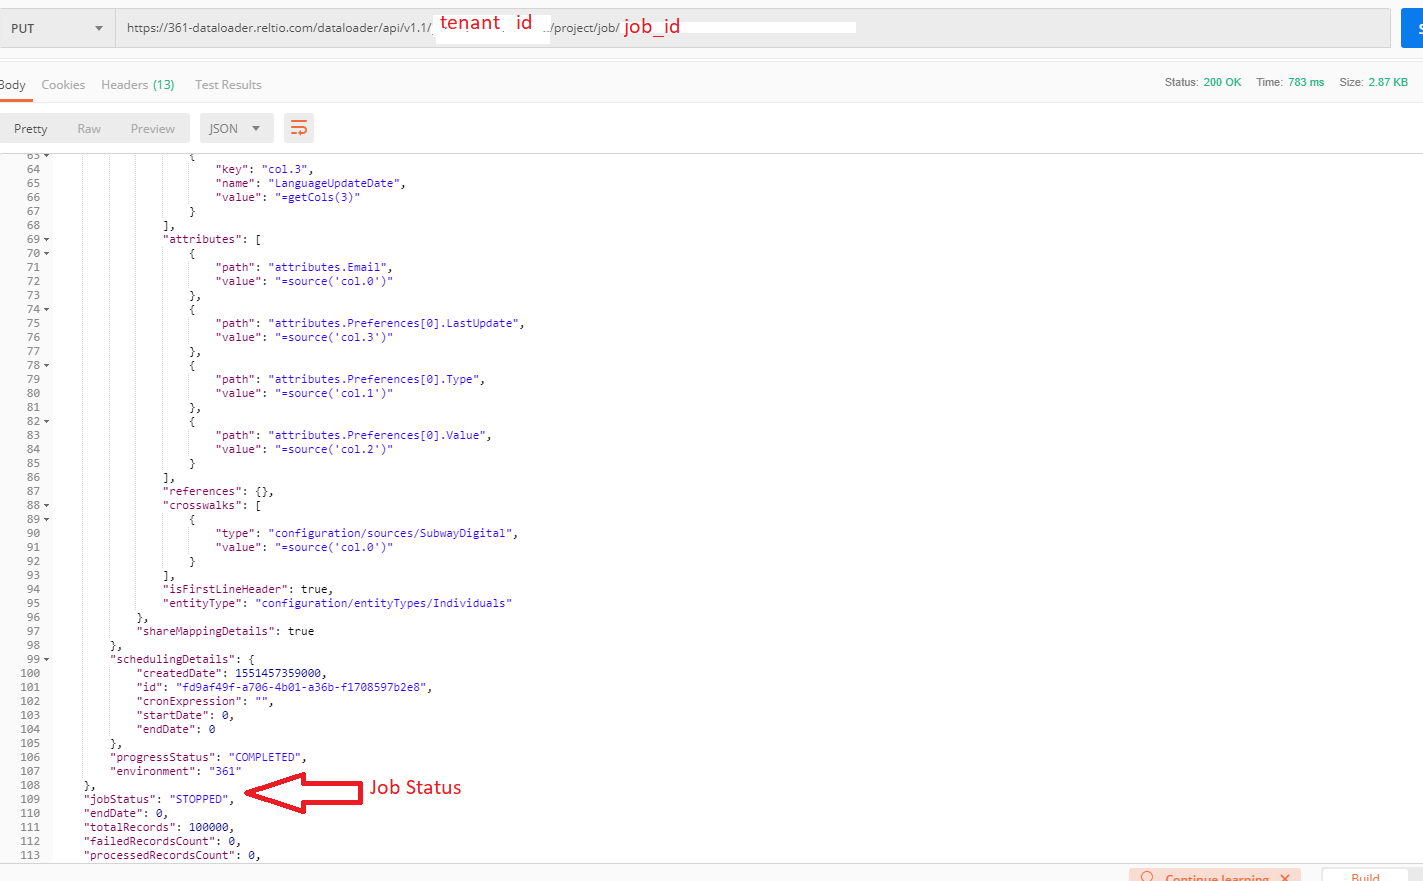Switch to the Body response tab
The width and height of the screenshot is (1423, 881).
click(13, 85)
